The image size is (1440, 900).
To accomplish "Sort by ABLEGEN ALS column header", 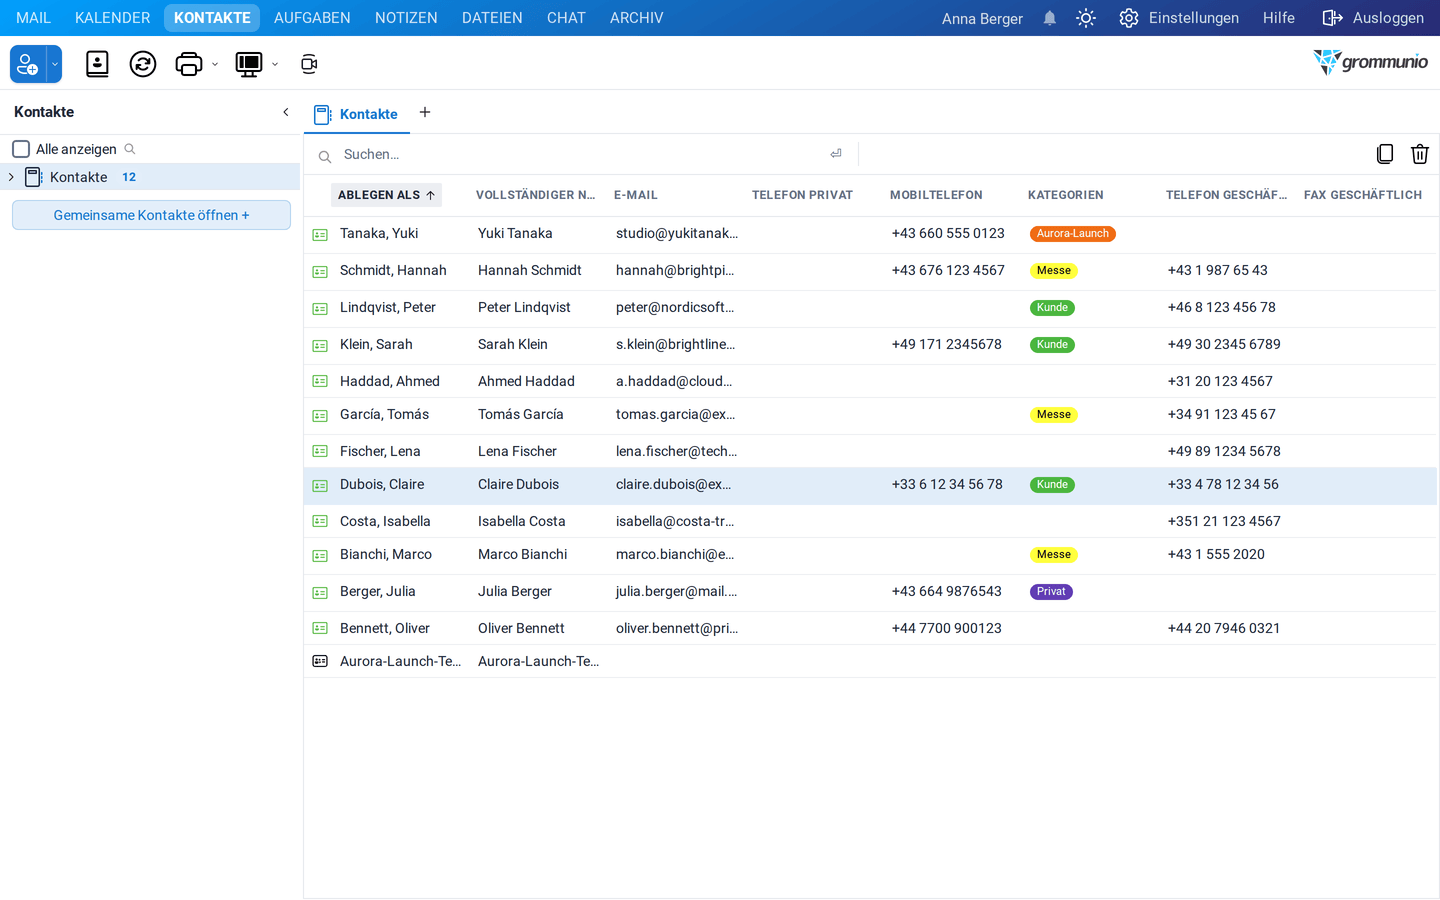I will click(x=386, y=195).
